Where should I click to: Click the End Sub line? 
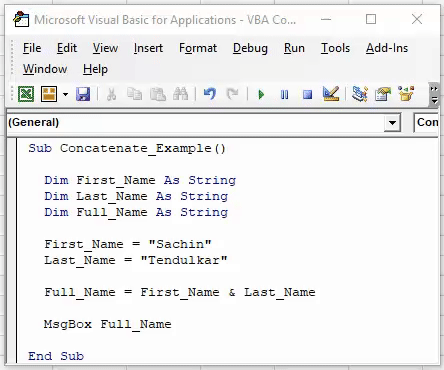(56, 356)
